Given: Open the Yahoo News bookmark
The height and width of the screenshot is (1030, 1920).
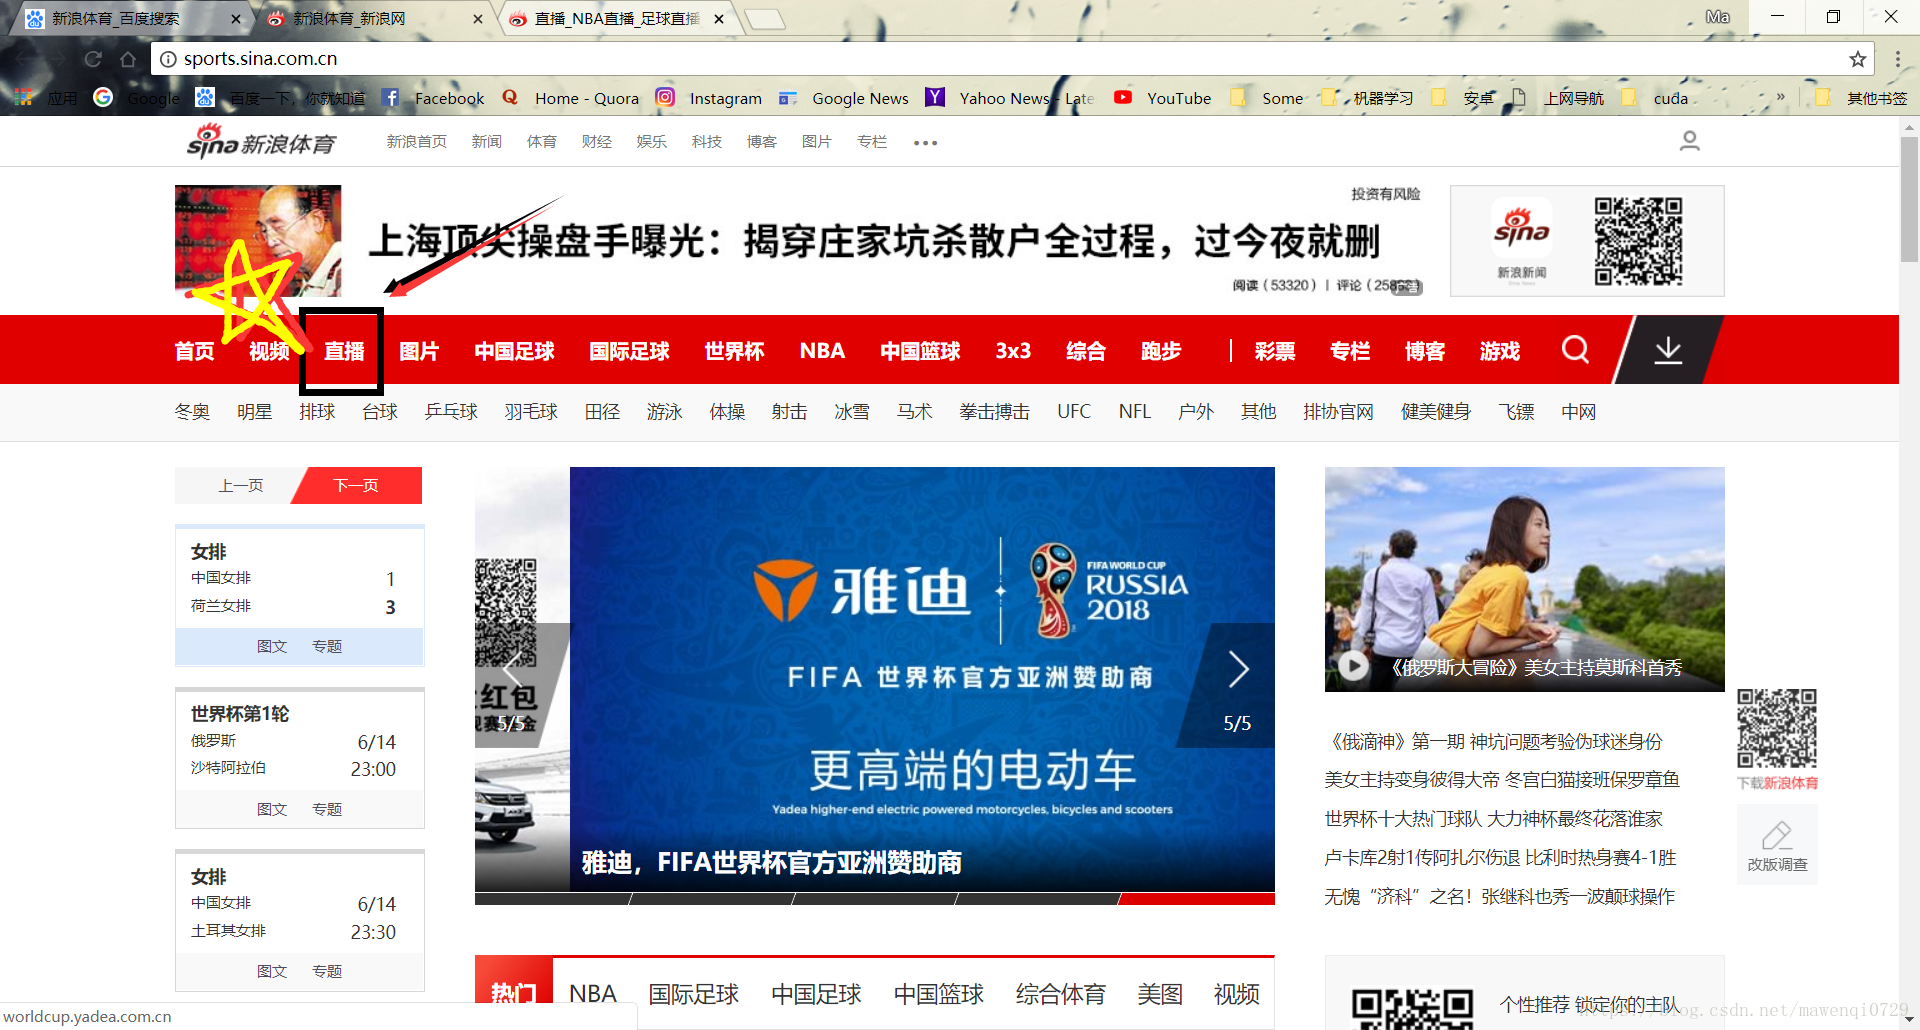Looking at the screenshot, I should [1010, 98].
